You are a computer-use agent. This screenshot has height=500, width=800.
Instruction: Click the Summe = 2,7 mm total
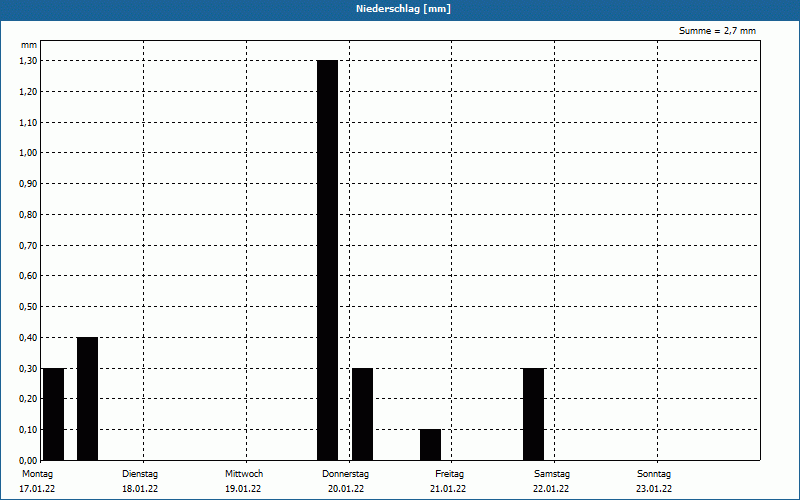(717, 31)
